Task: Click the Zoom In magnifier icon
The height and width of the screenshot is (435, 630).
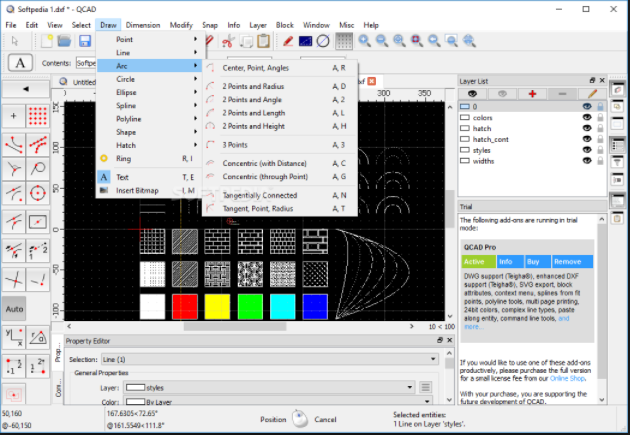Action: [x=364, y=41]
